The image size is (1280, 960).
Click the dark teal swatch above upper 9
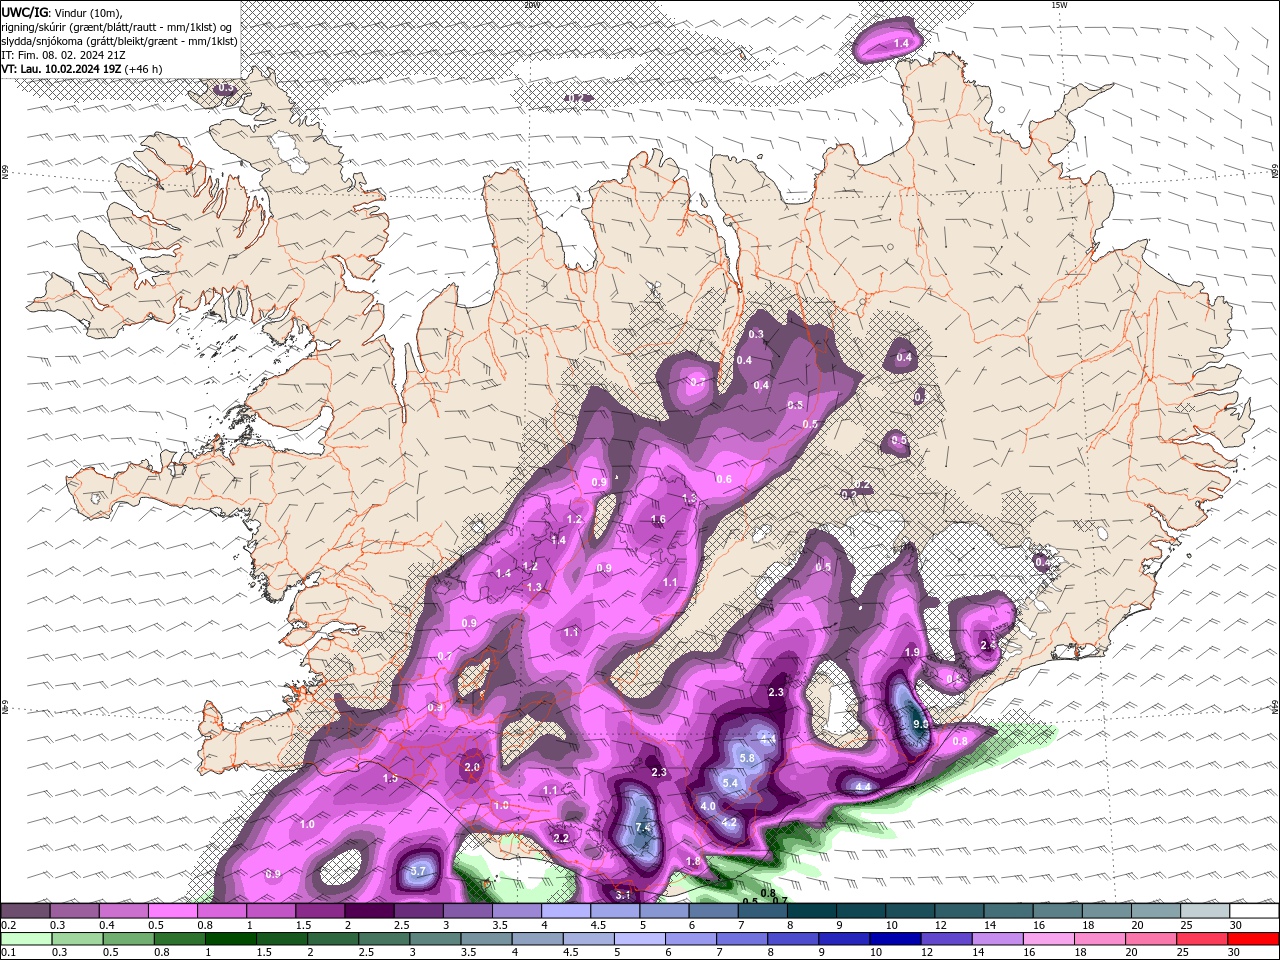point(860,911)
